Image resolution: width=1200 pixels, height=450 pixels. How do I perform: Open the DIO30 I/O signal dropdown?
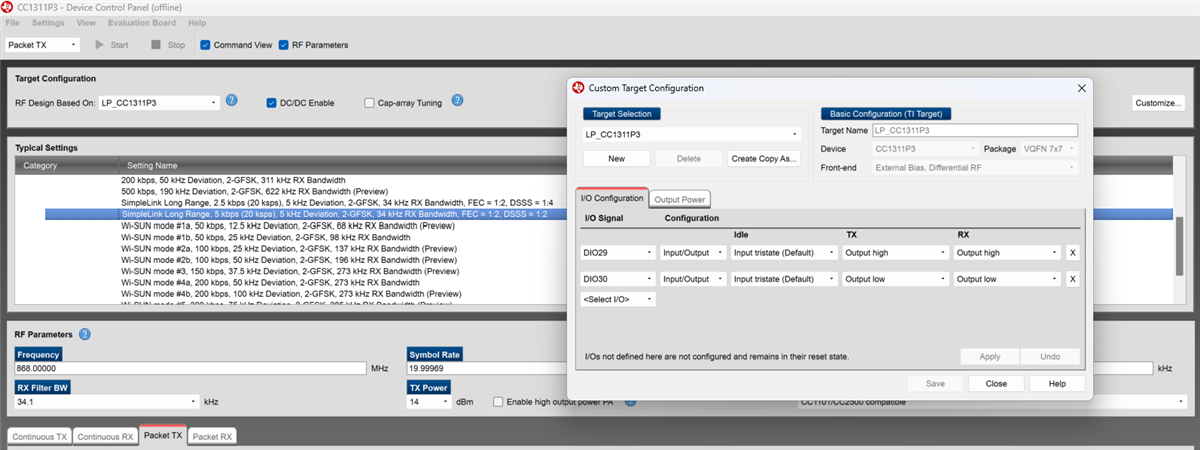618,279
